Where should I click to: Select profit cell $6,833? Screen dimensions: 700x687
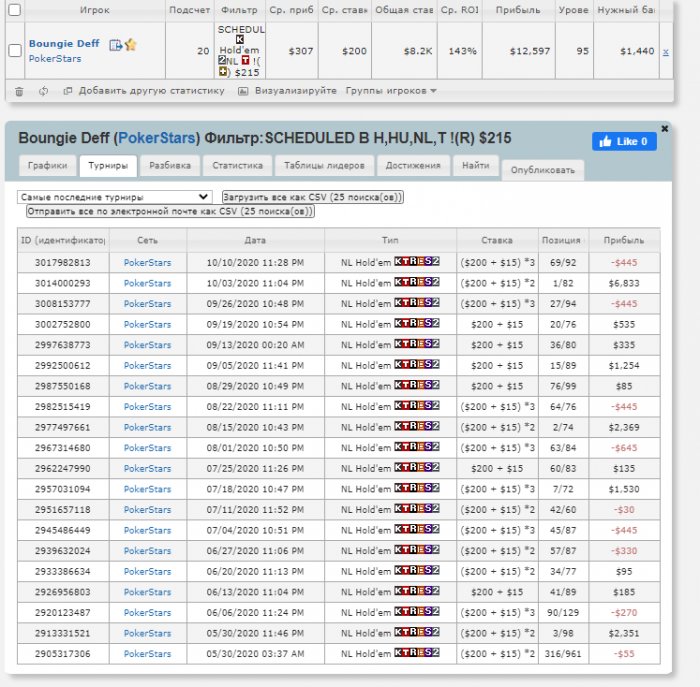(624, 283)
